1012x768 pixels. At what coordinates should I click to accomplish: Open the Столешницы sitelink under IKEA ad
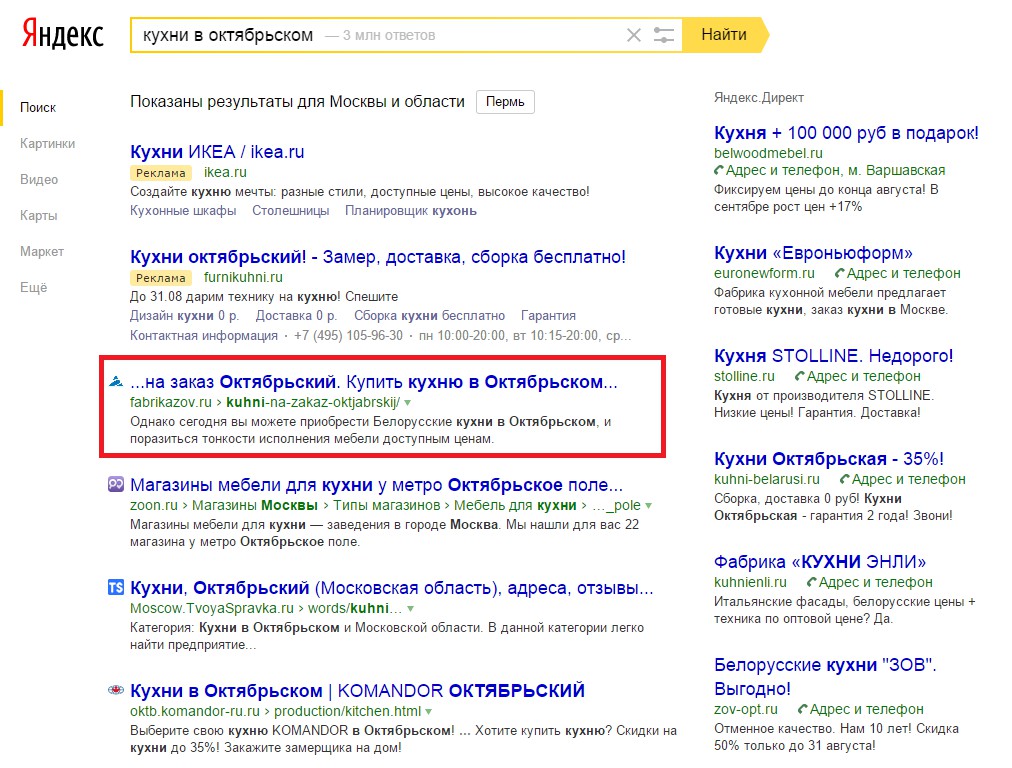click(x=290, y=210)
